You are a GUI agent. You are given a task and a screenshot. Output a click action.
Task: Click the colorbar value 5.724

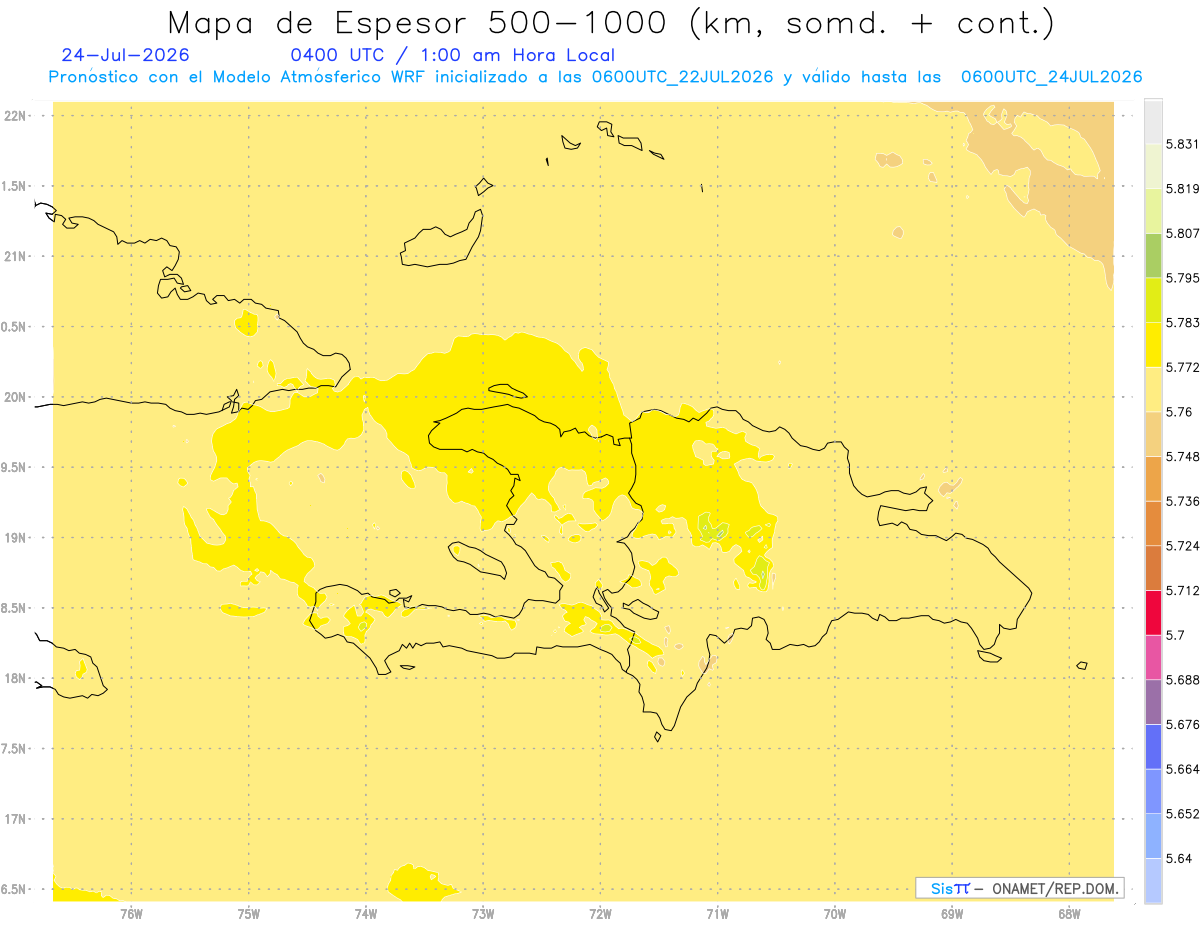(1183, 545)
